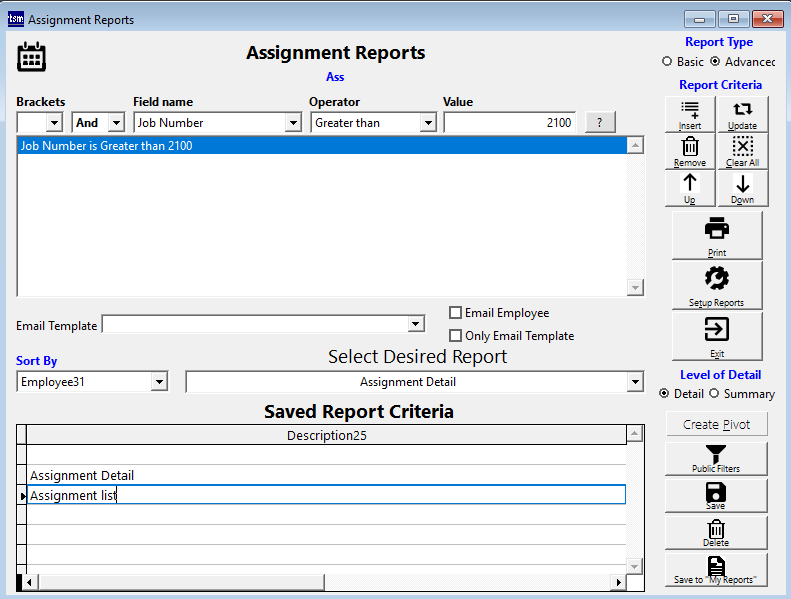Image resolution: width=791 pixels, height=599 pixels.
Task: Click the Insert criteria icon
Action: click(690, 114)
